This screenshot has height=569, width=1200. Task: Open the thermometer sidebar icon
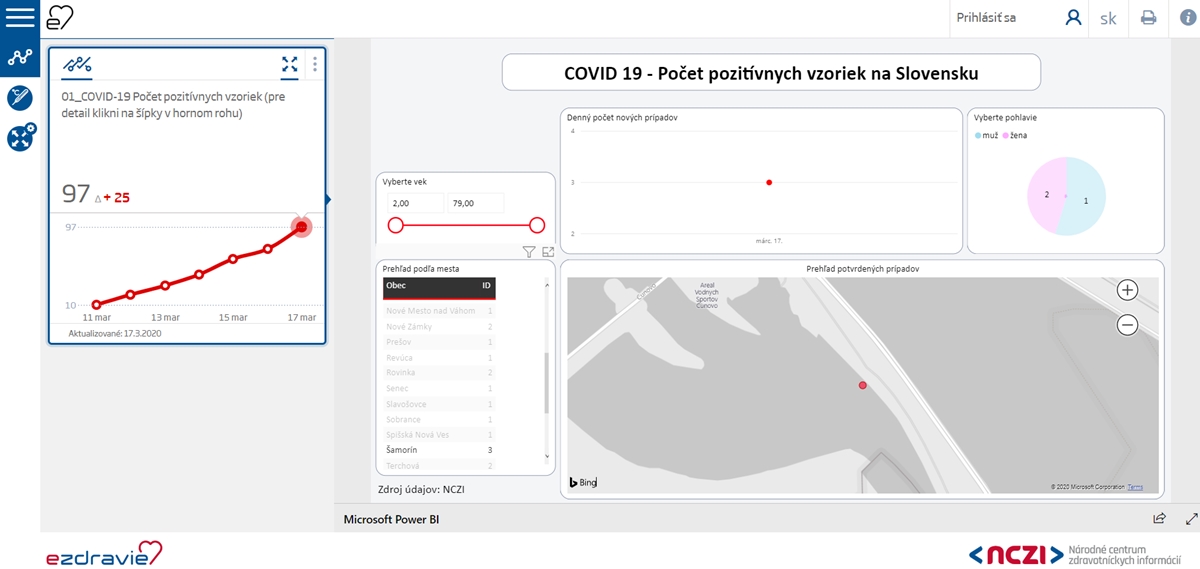[20, 97]
